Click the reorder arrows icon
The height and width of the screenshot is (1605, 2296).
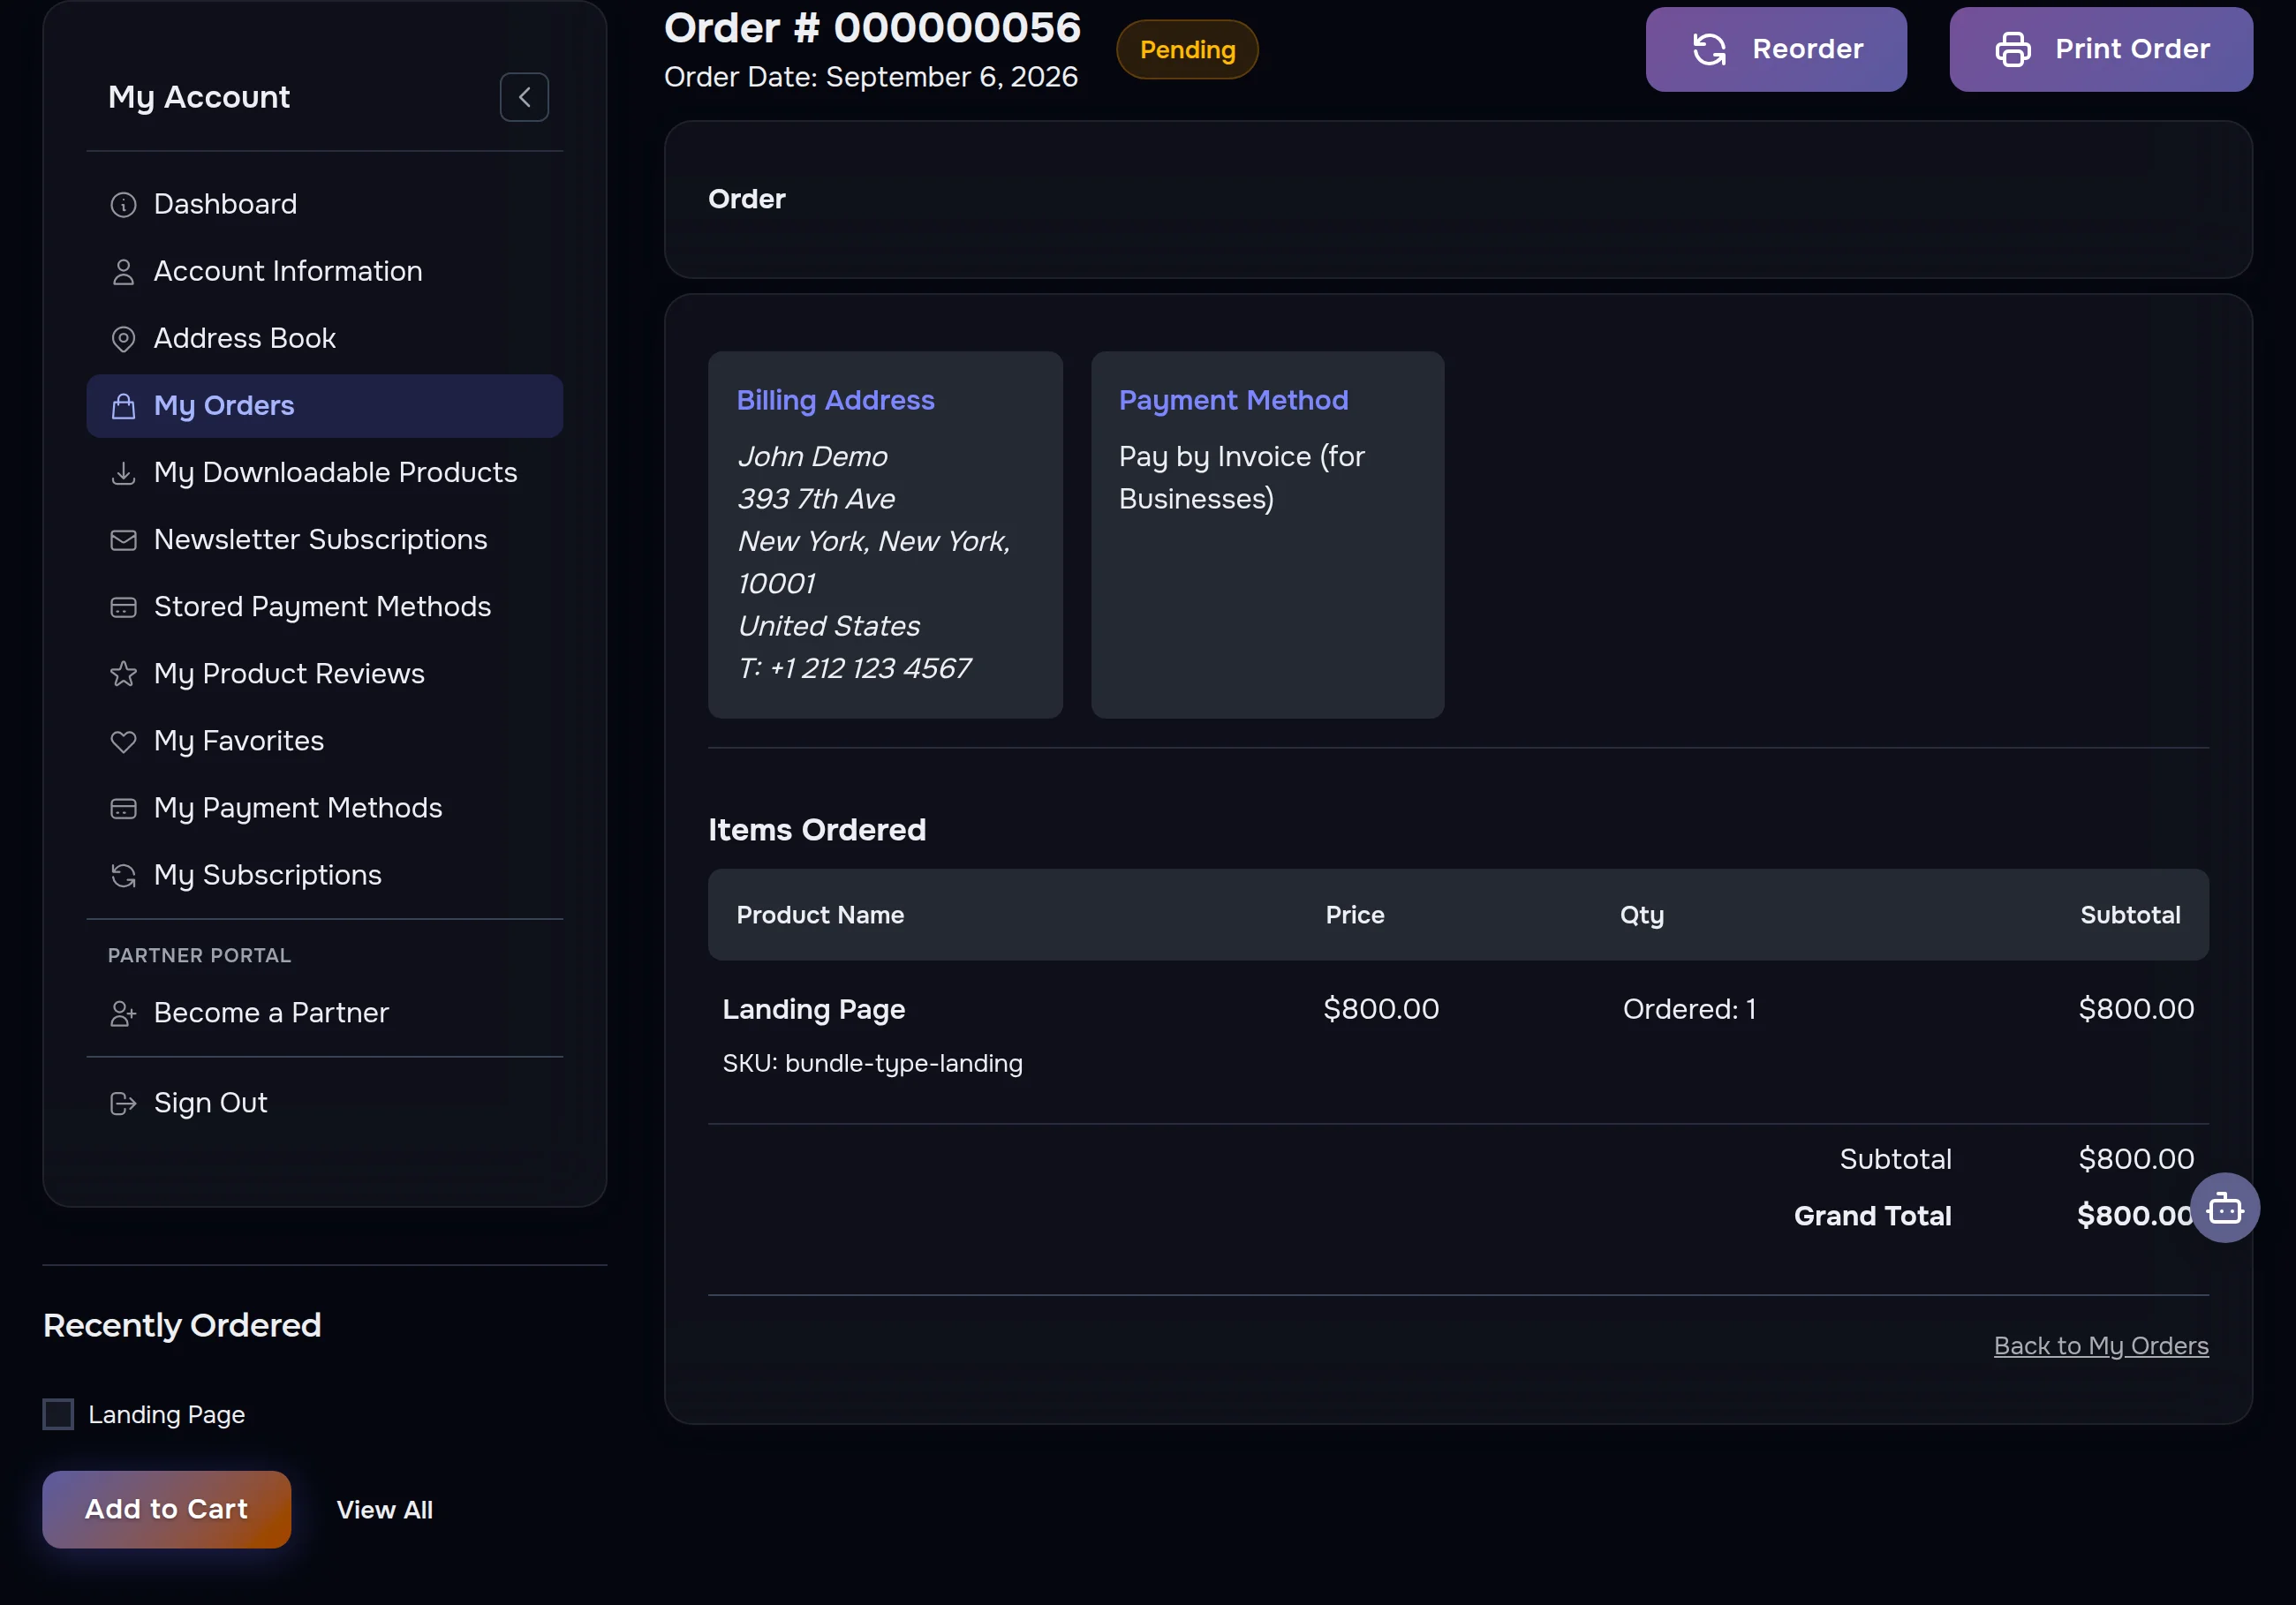[x=1710, y=49]
